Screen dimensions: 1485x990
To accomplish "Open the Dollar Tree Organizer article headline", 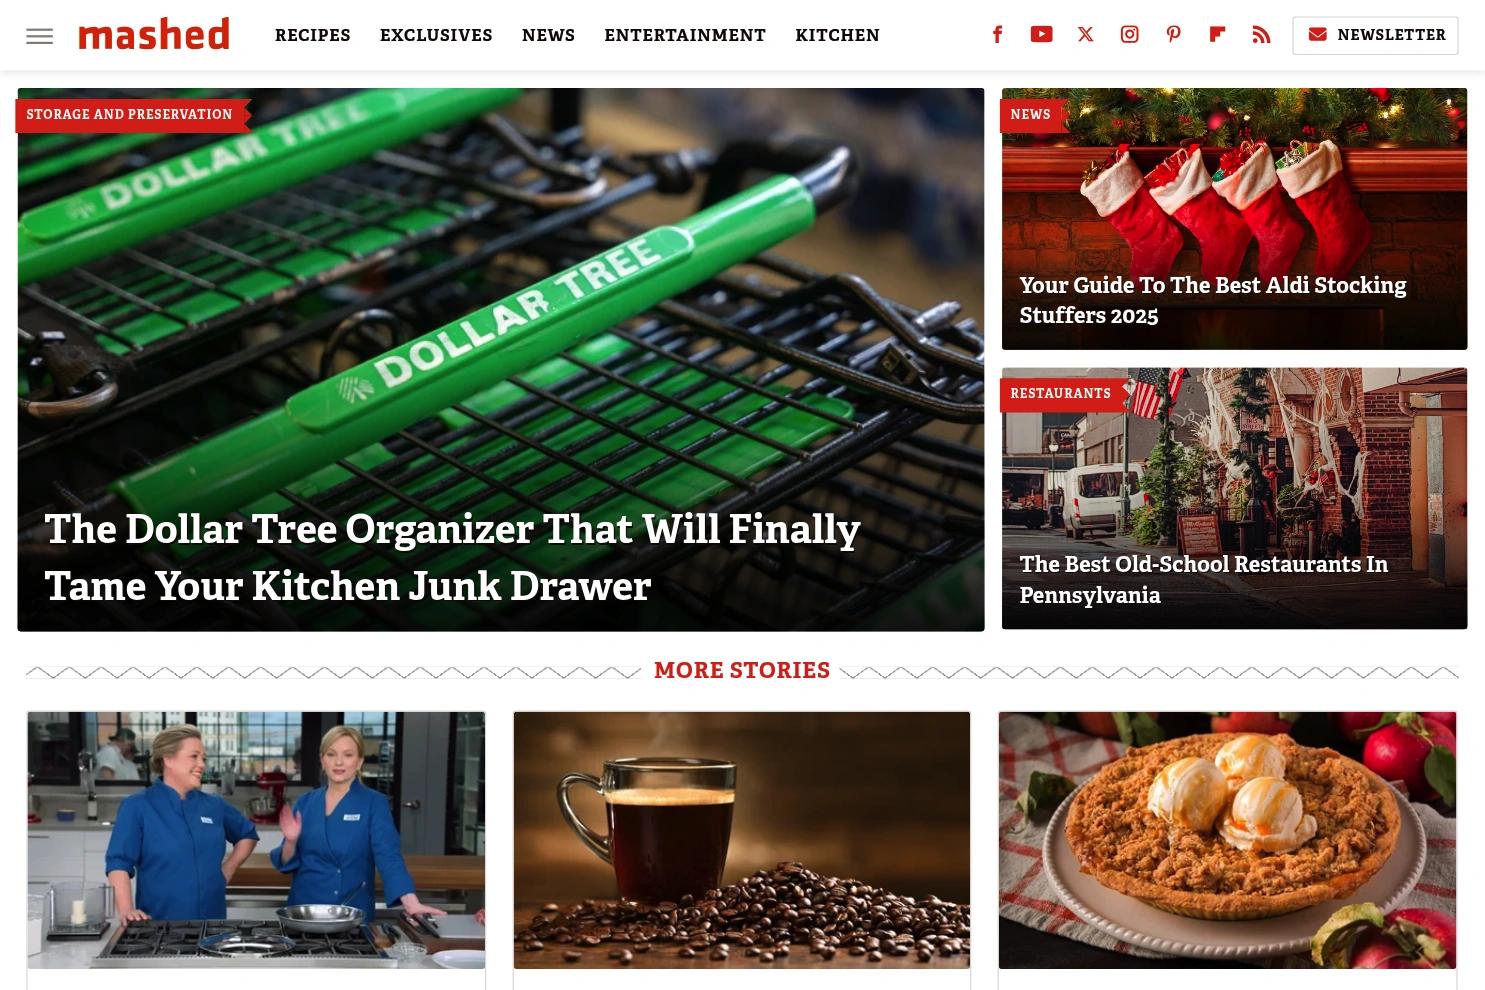I will click(x=452, y=557).
